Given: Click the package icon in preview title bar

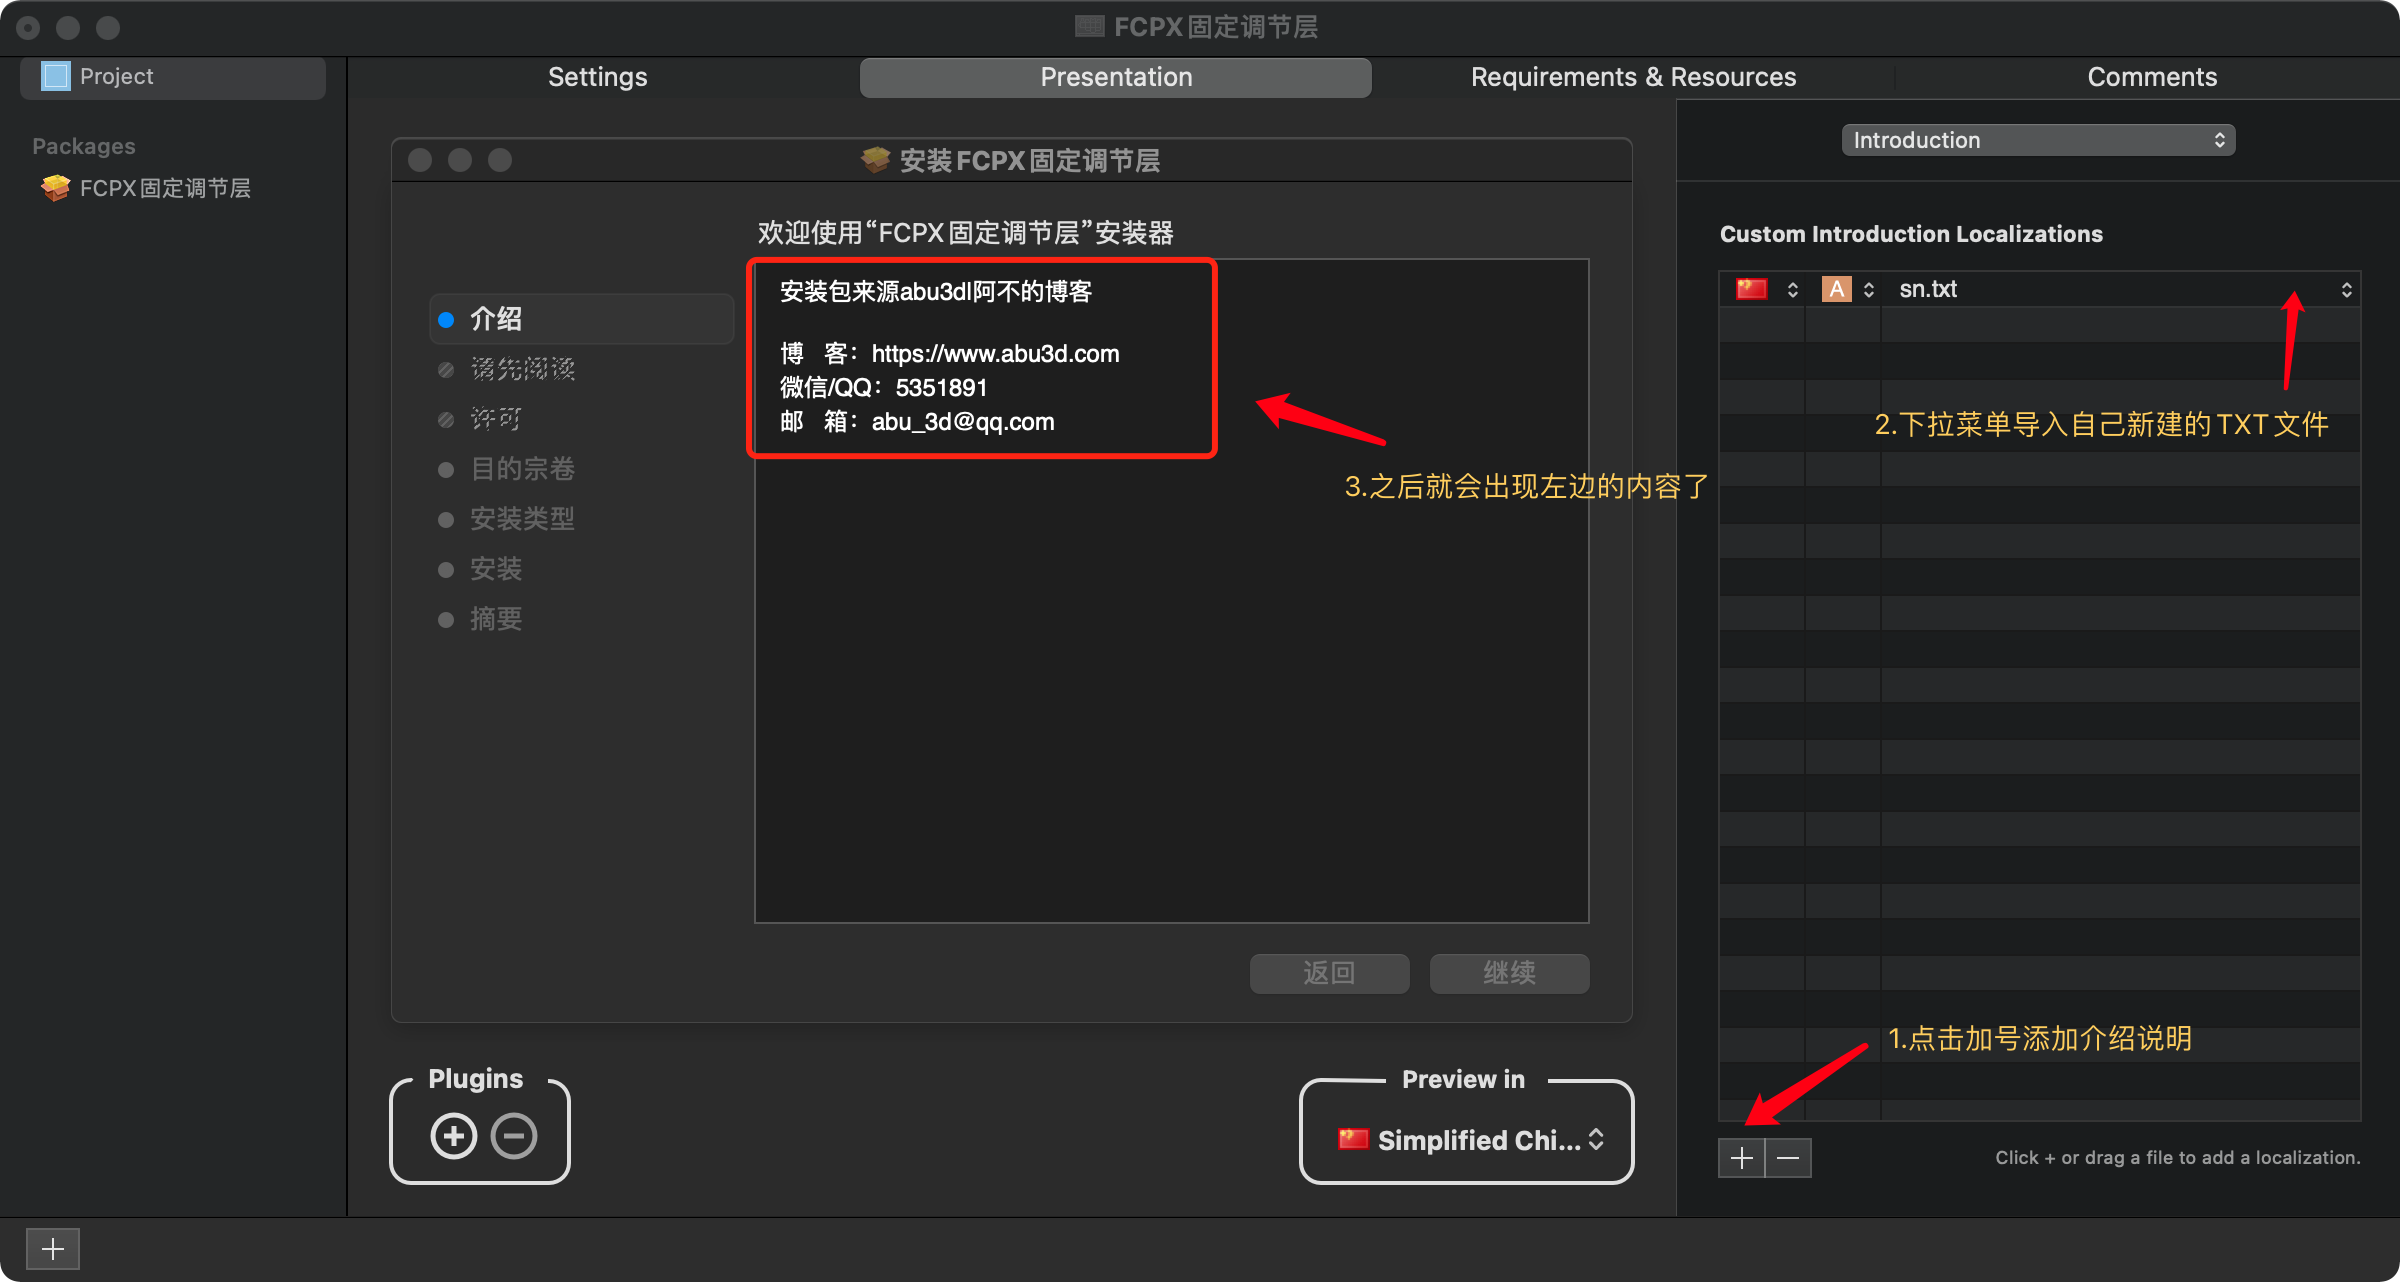Looking at the screenshot, I should (x=876, y=160).
